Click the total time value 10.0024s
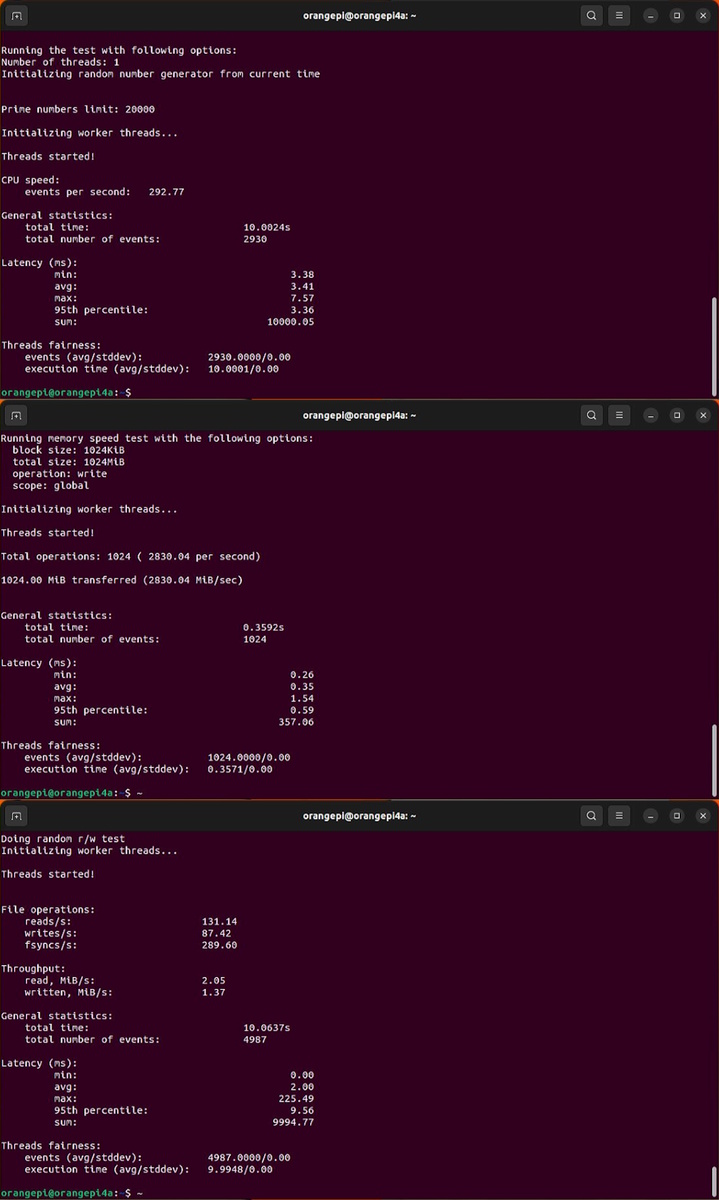This screenshot has height=1200, width=719. point(267,227)
